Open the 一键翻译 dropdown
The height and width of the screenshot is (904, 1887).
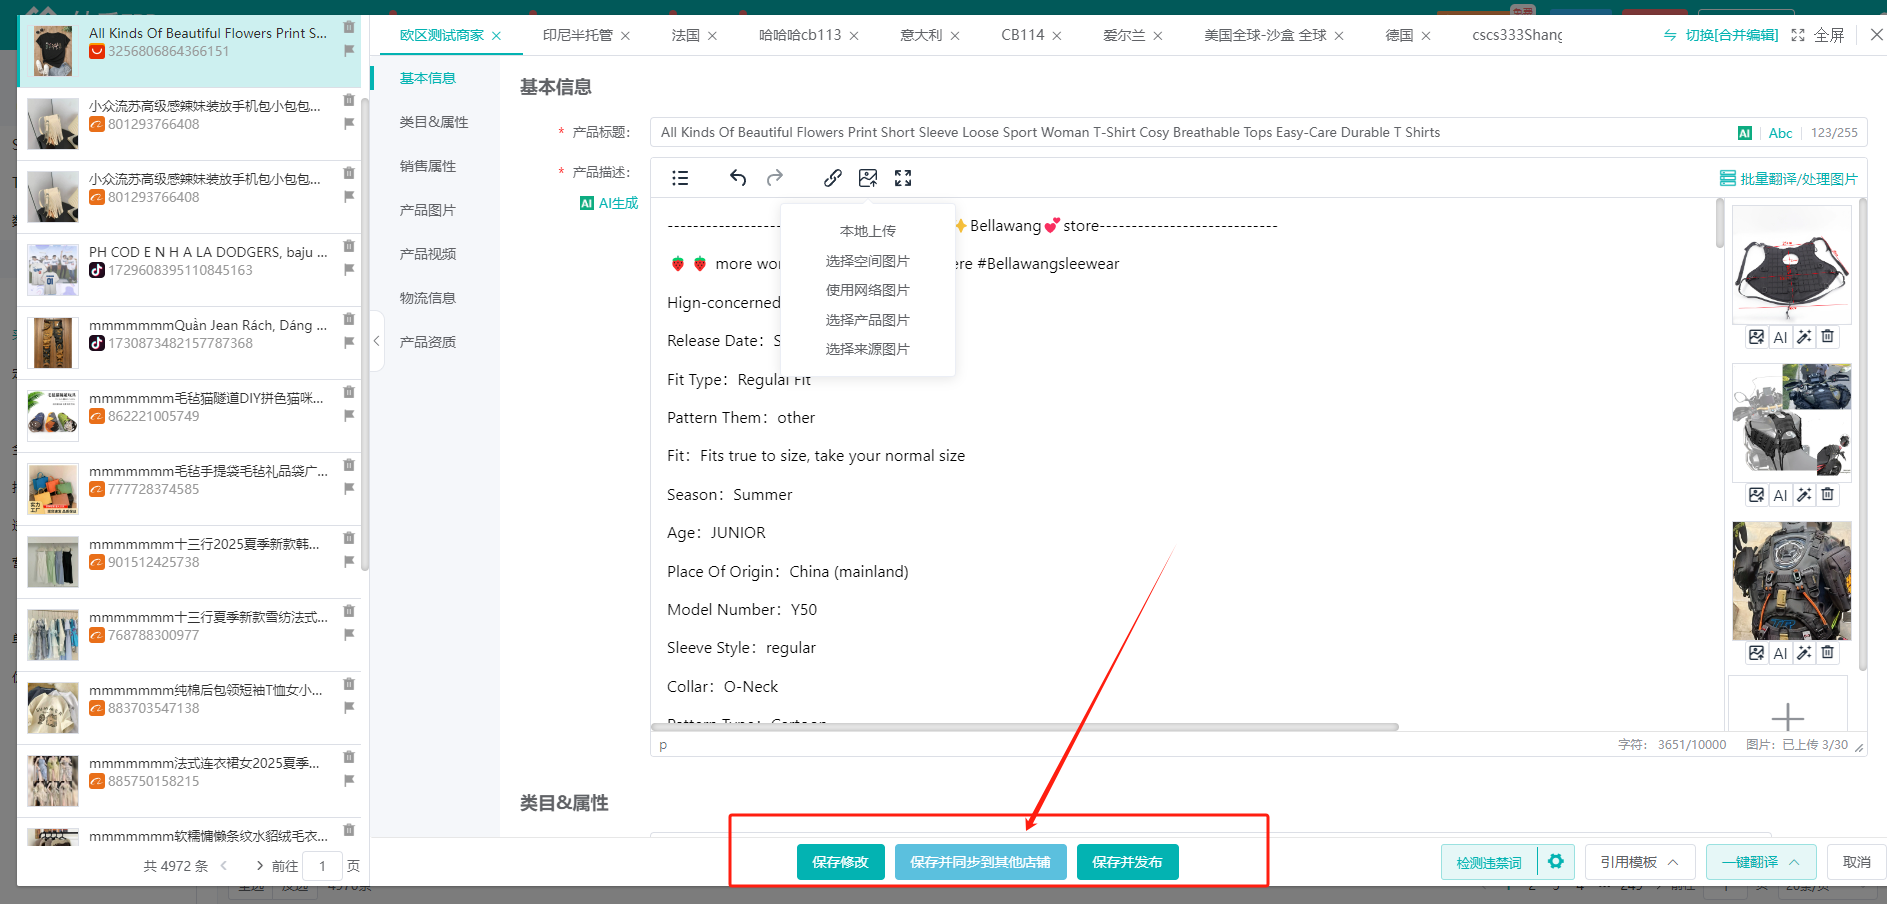point(1760,862)
